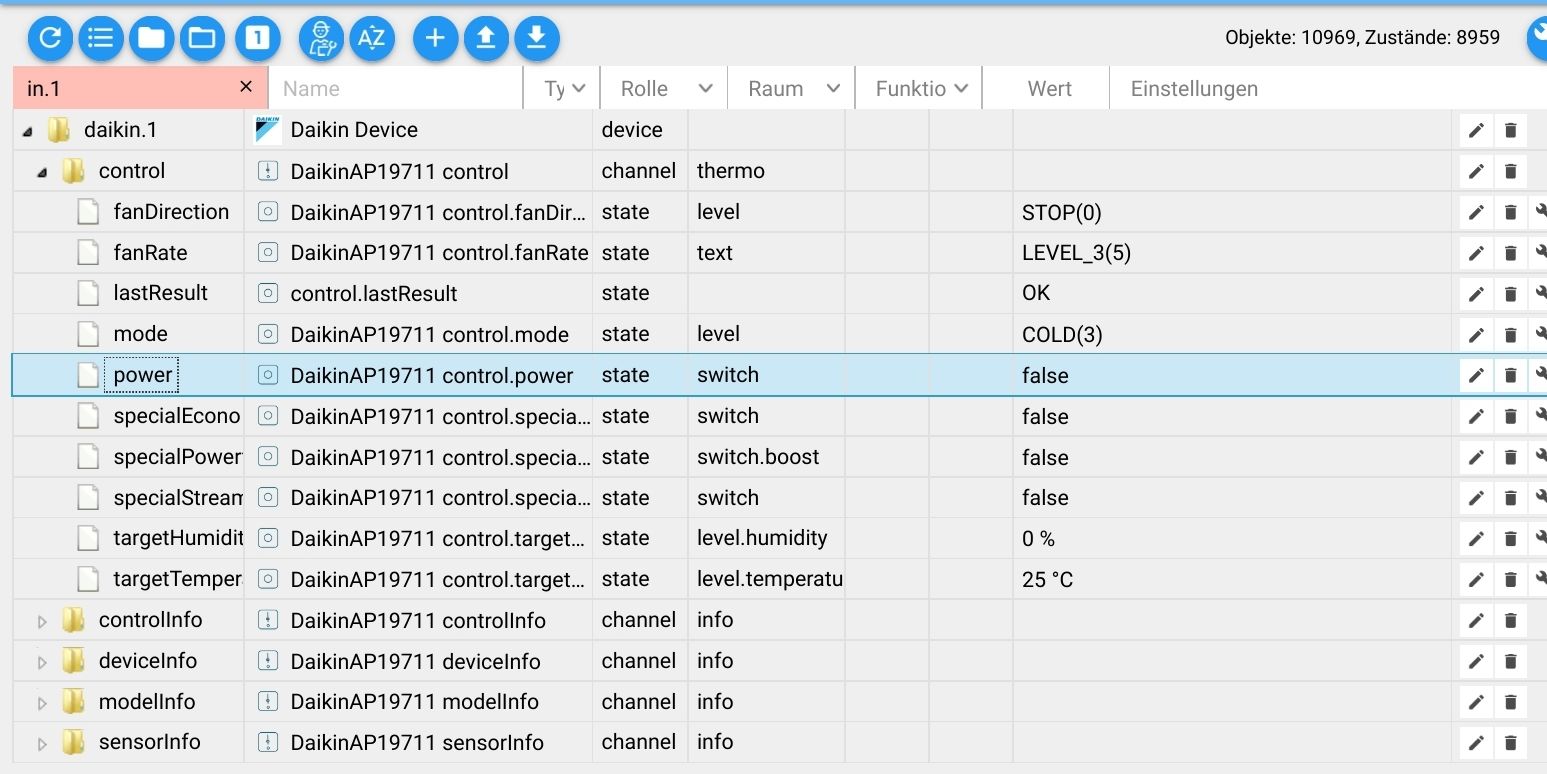
Task: Click the download objects arrow icon
Action: click(537, 39)
